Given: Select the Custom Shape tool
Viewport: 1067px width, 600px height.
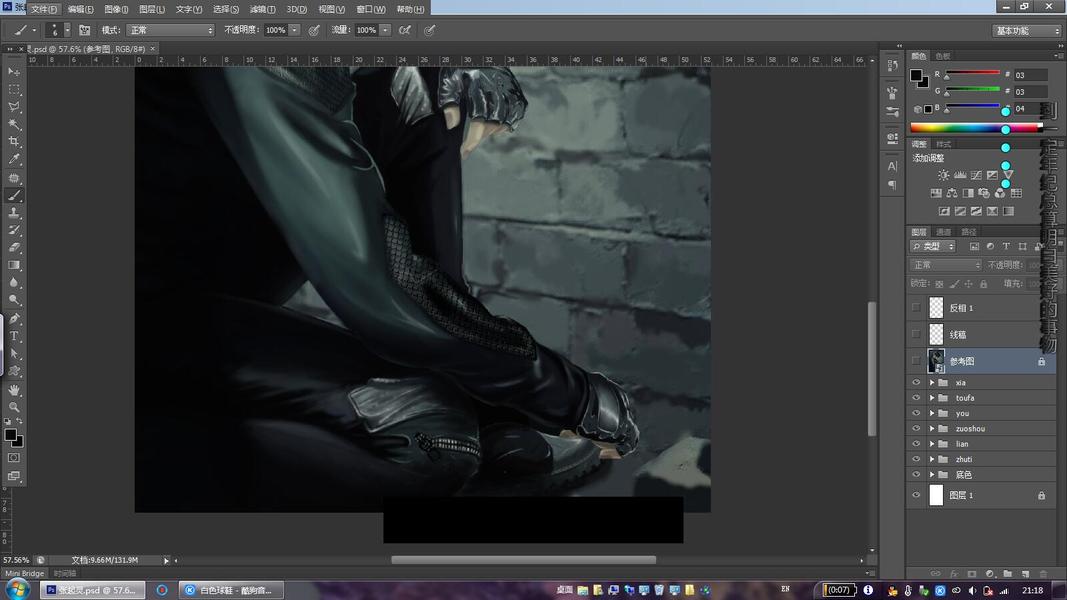Looking at the screenshot, I should click(x=14, y=371).
